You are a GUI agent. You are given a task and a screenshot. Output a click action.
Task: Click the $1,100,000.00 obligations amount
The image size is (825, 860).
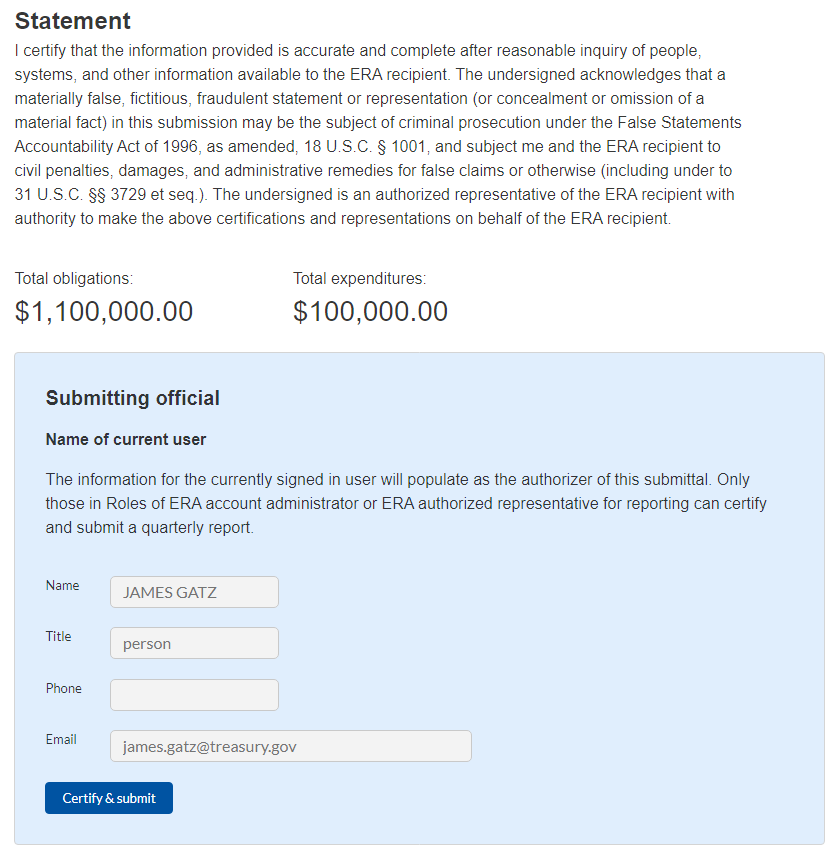(104, 311)
